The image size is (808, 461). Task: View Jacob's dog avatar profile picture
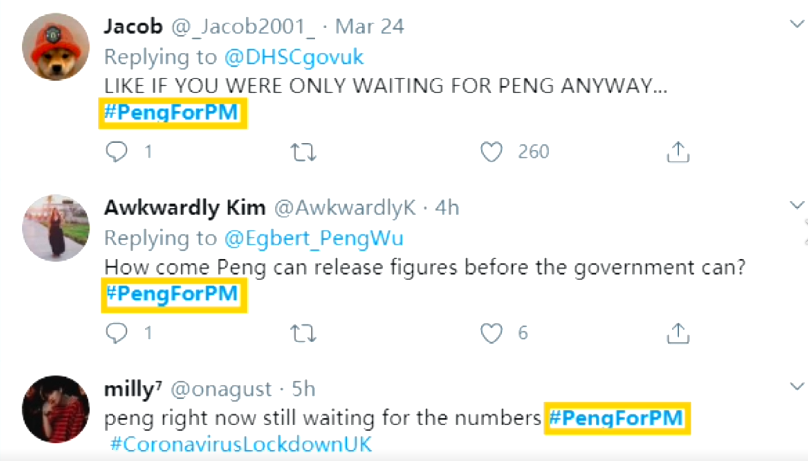coord(56,47)
